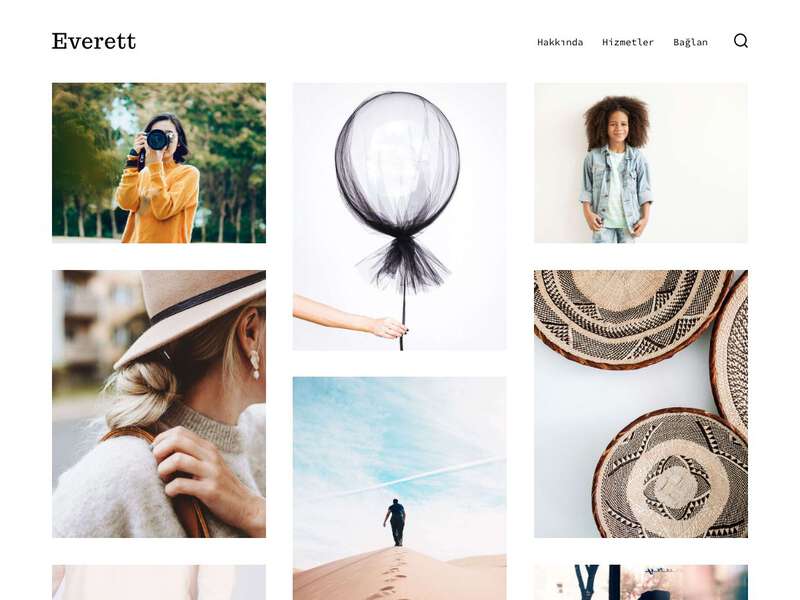
Task: Open the partially visible bottom-left pale image
Action: (x=159, y=582)
